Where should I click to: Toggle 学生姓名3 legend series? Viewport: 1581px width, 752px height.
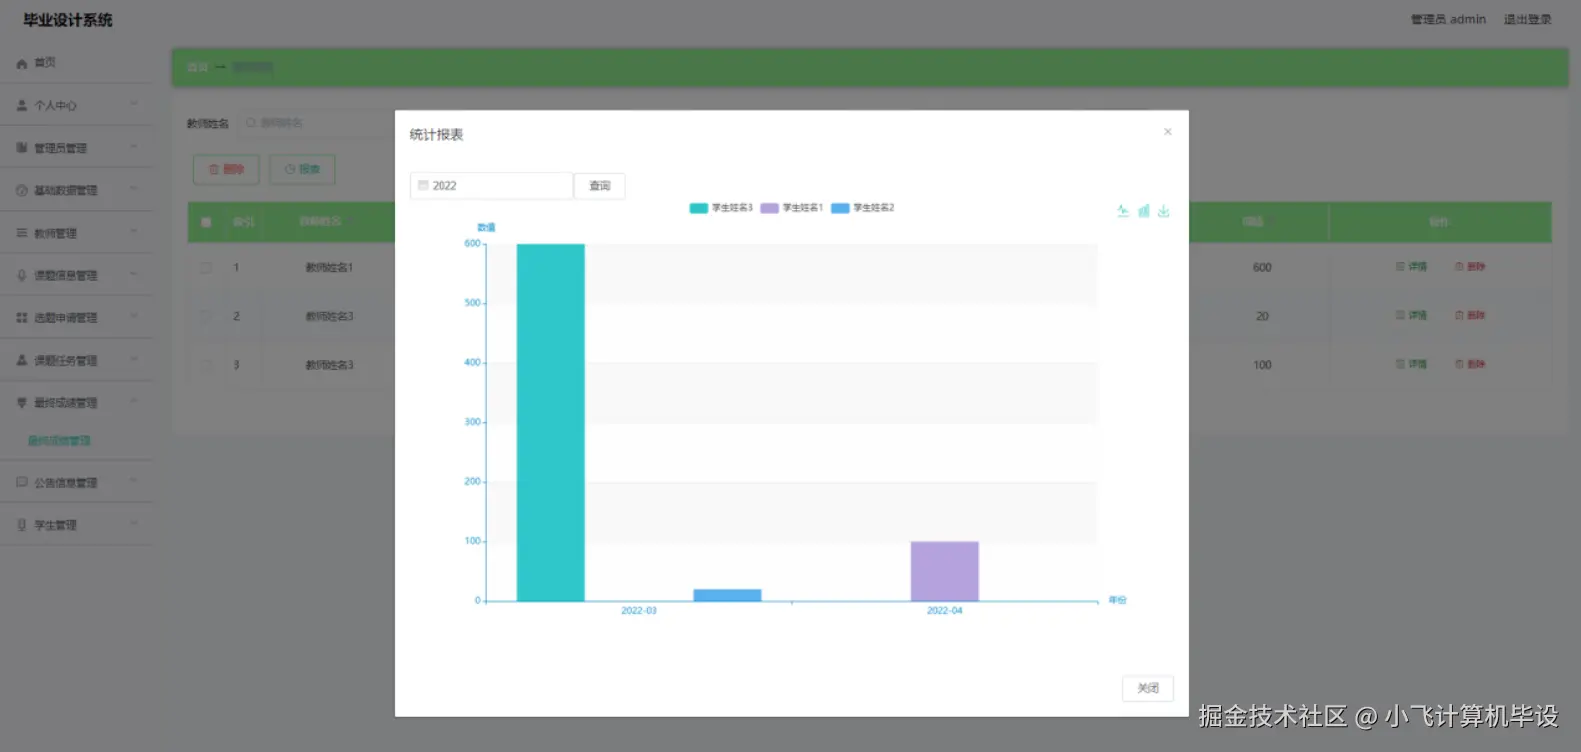[x=721, y=208]
